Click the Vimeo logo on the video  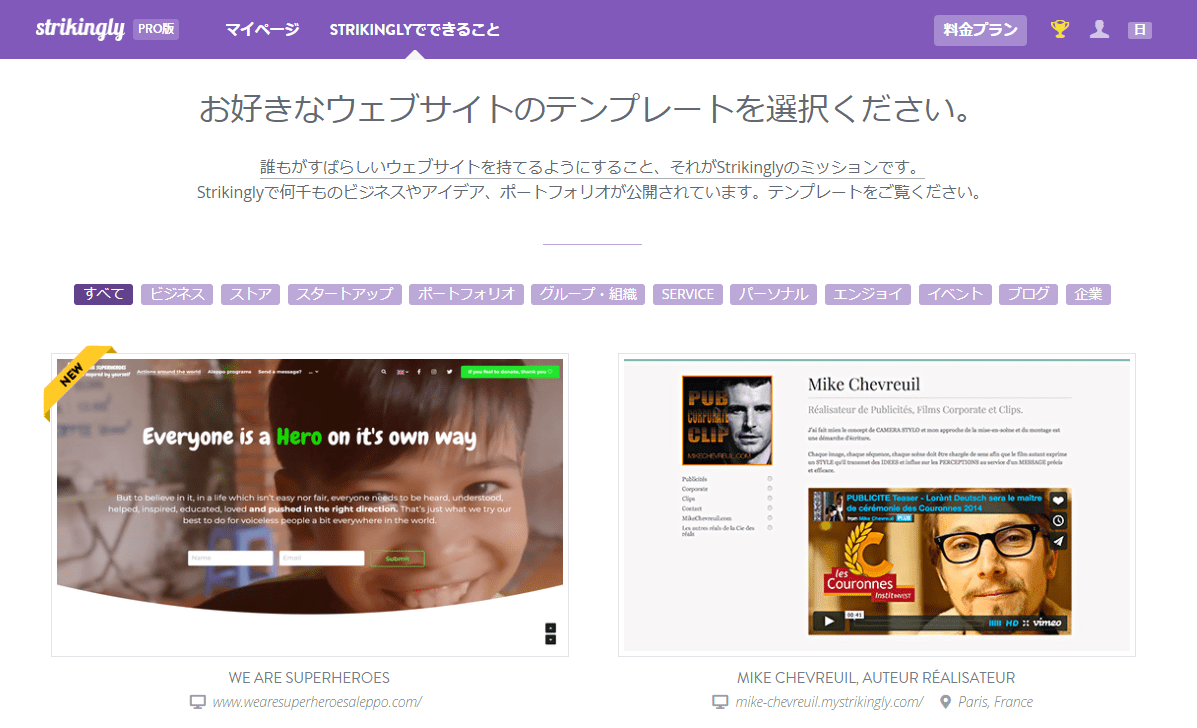tap(1047, 623)
